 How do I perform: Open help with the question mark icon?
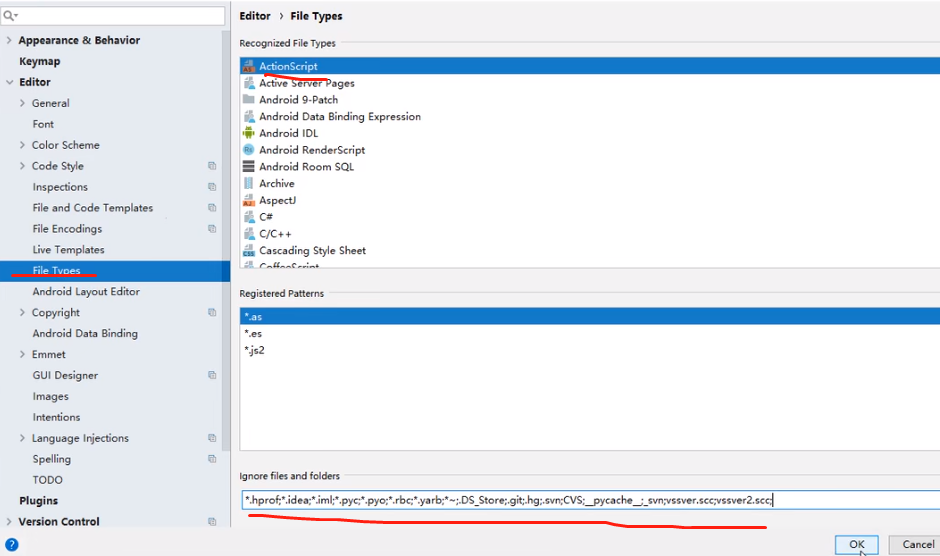(x=11, y=545)
